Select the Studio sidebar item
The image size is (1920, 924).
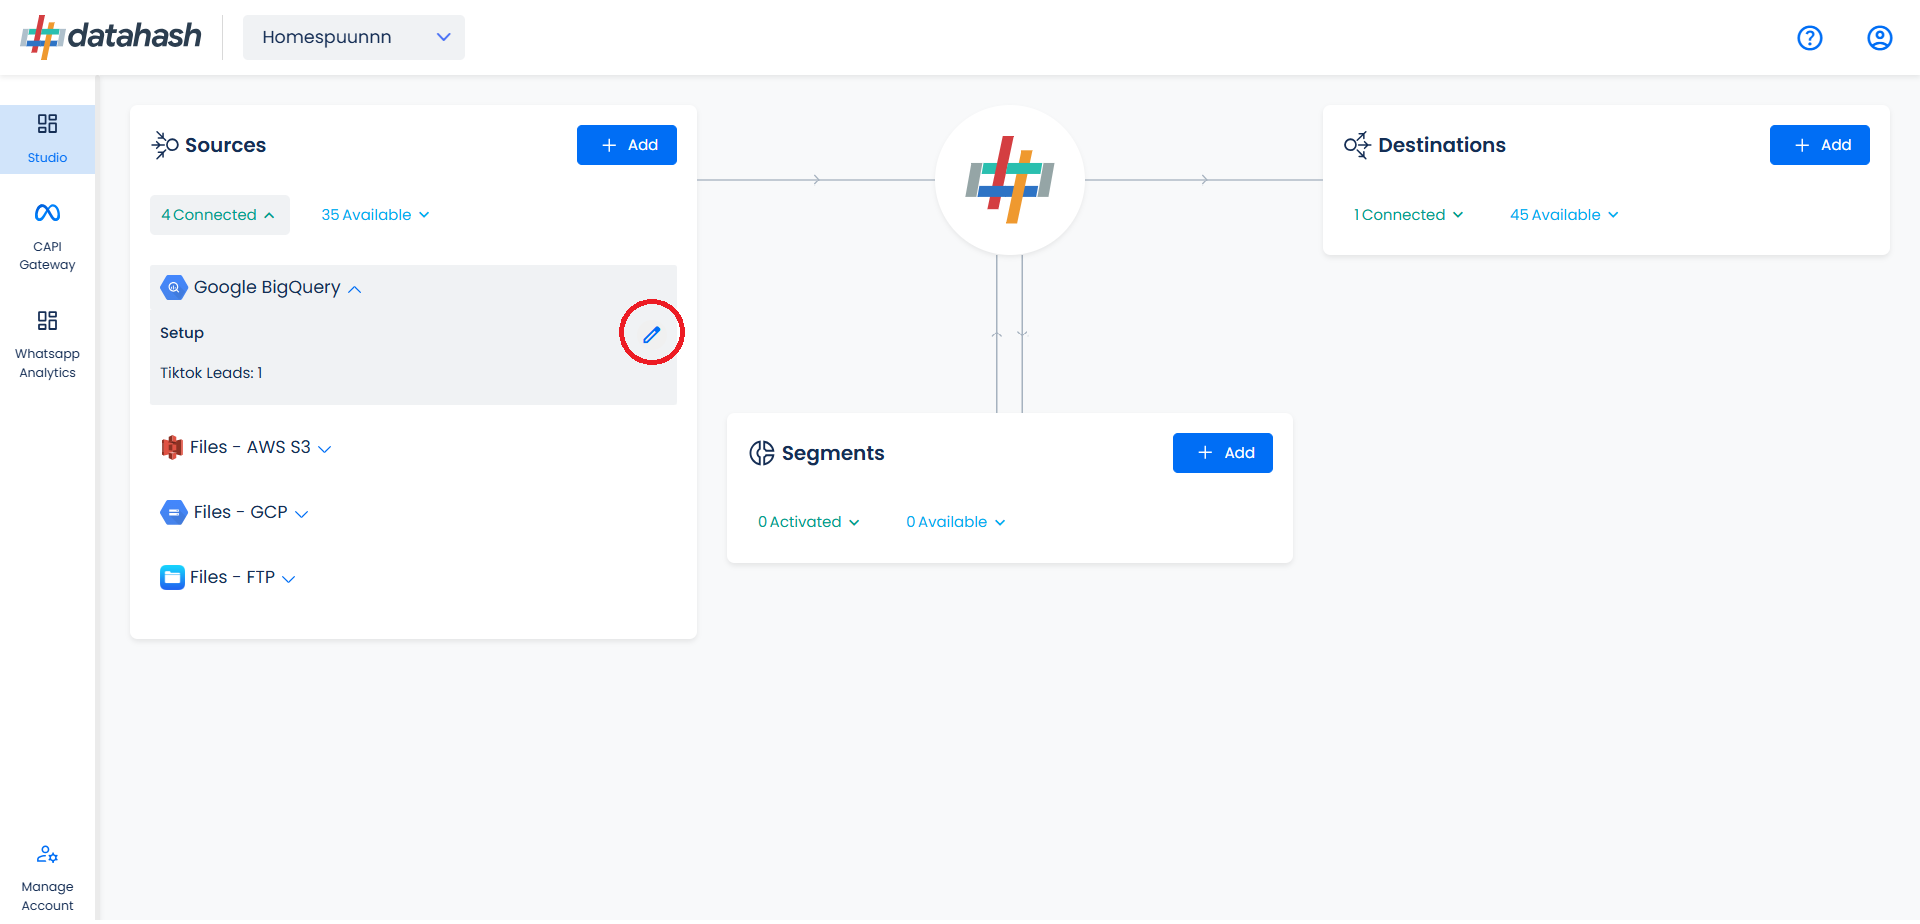coord(47,139)
